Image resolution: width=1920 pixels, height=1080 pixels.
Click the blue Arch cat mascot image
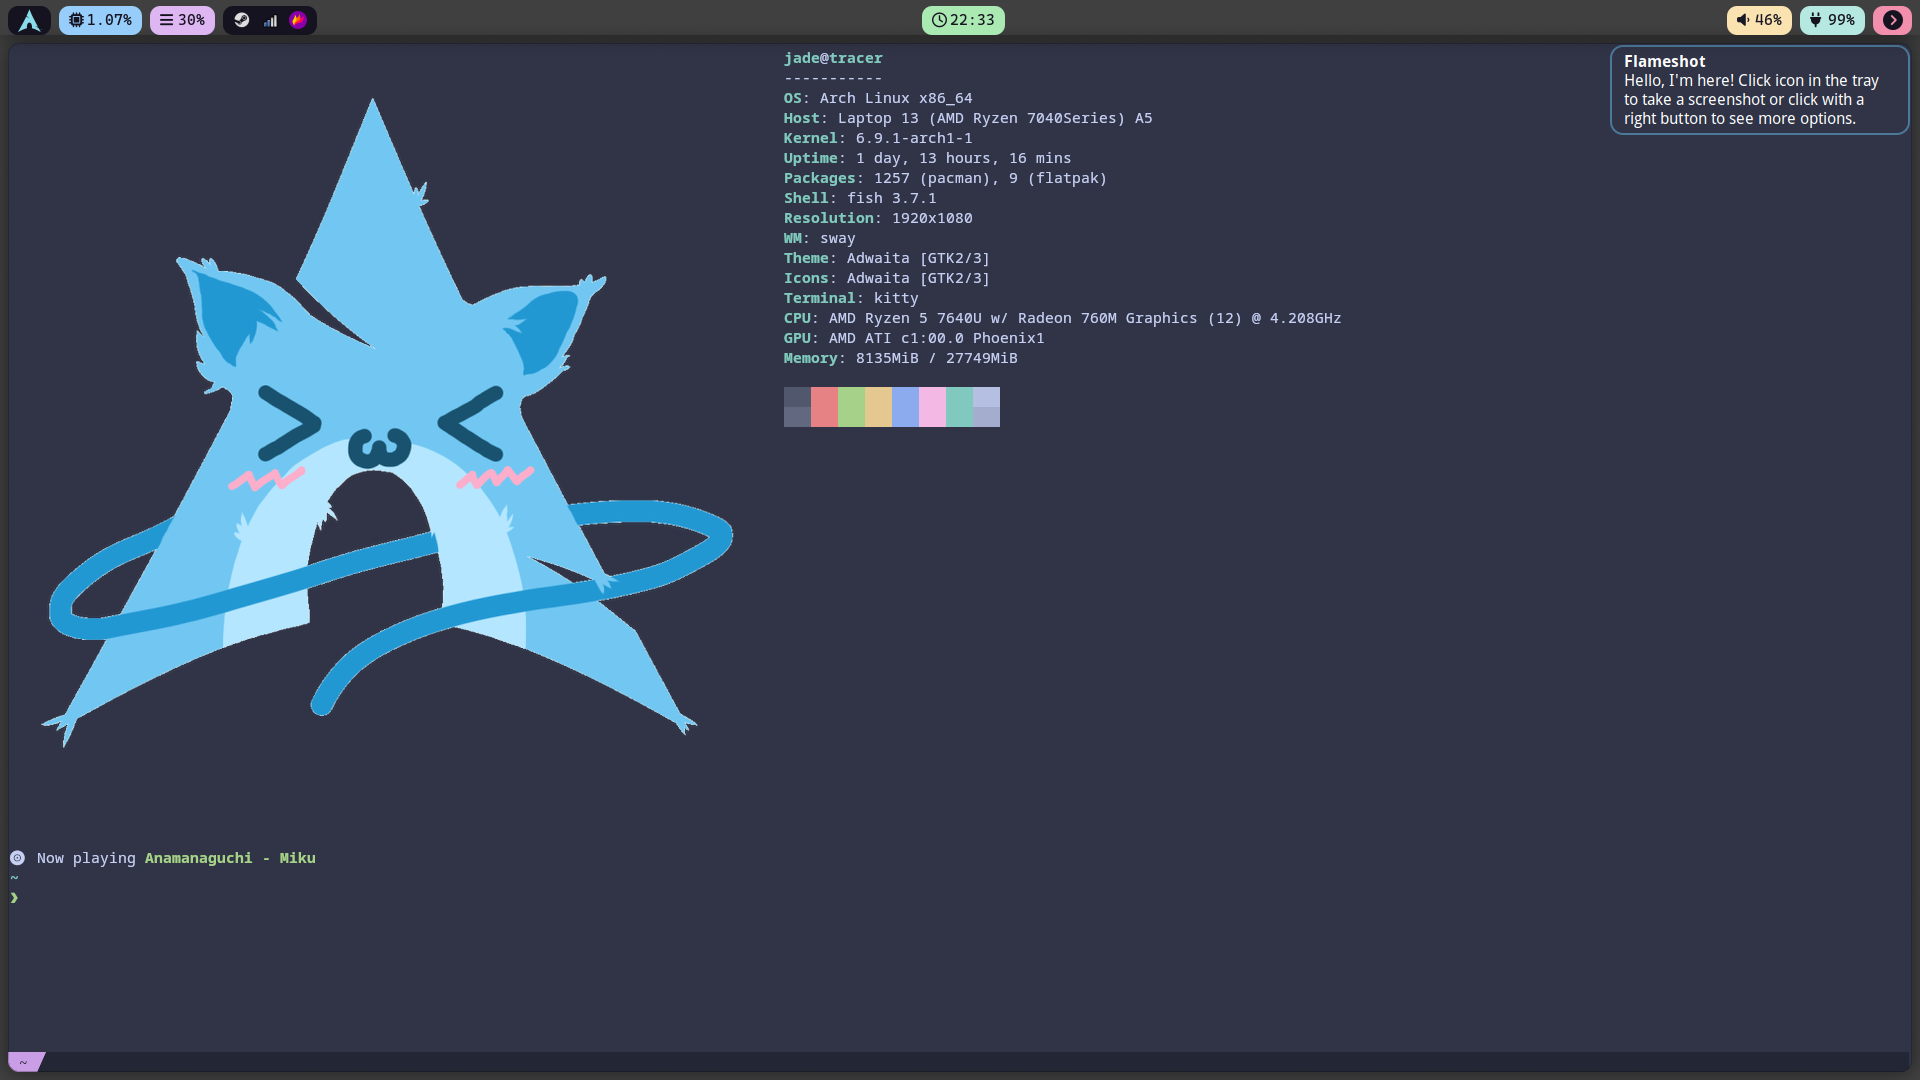pyautogui.click(x=380, y=420)
